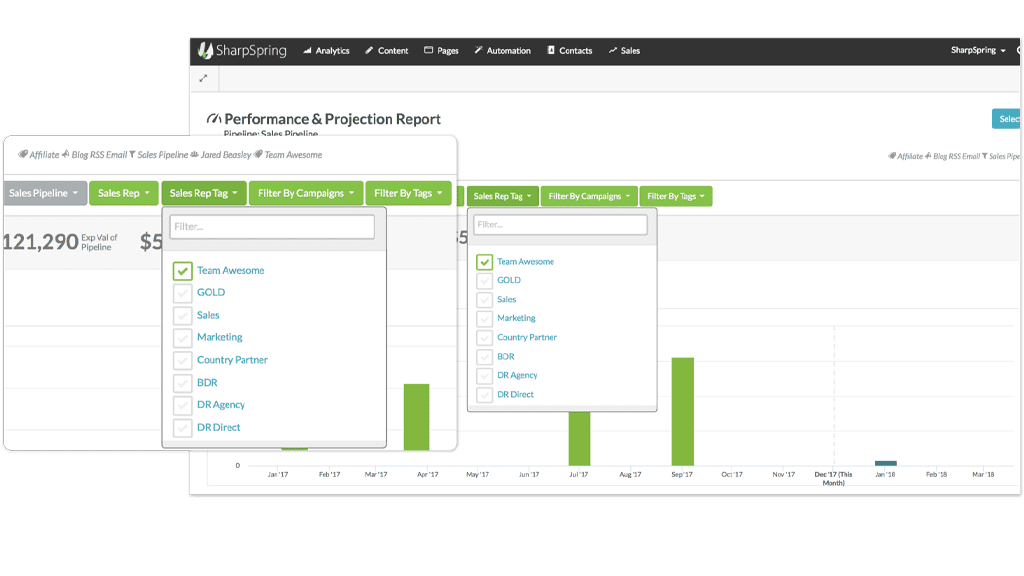Check Sales in zoomed dropdown

click(x=183, y=315)
